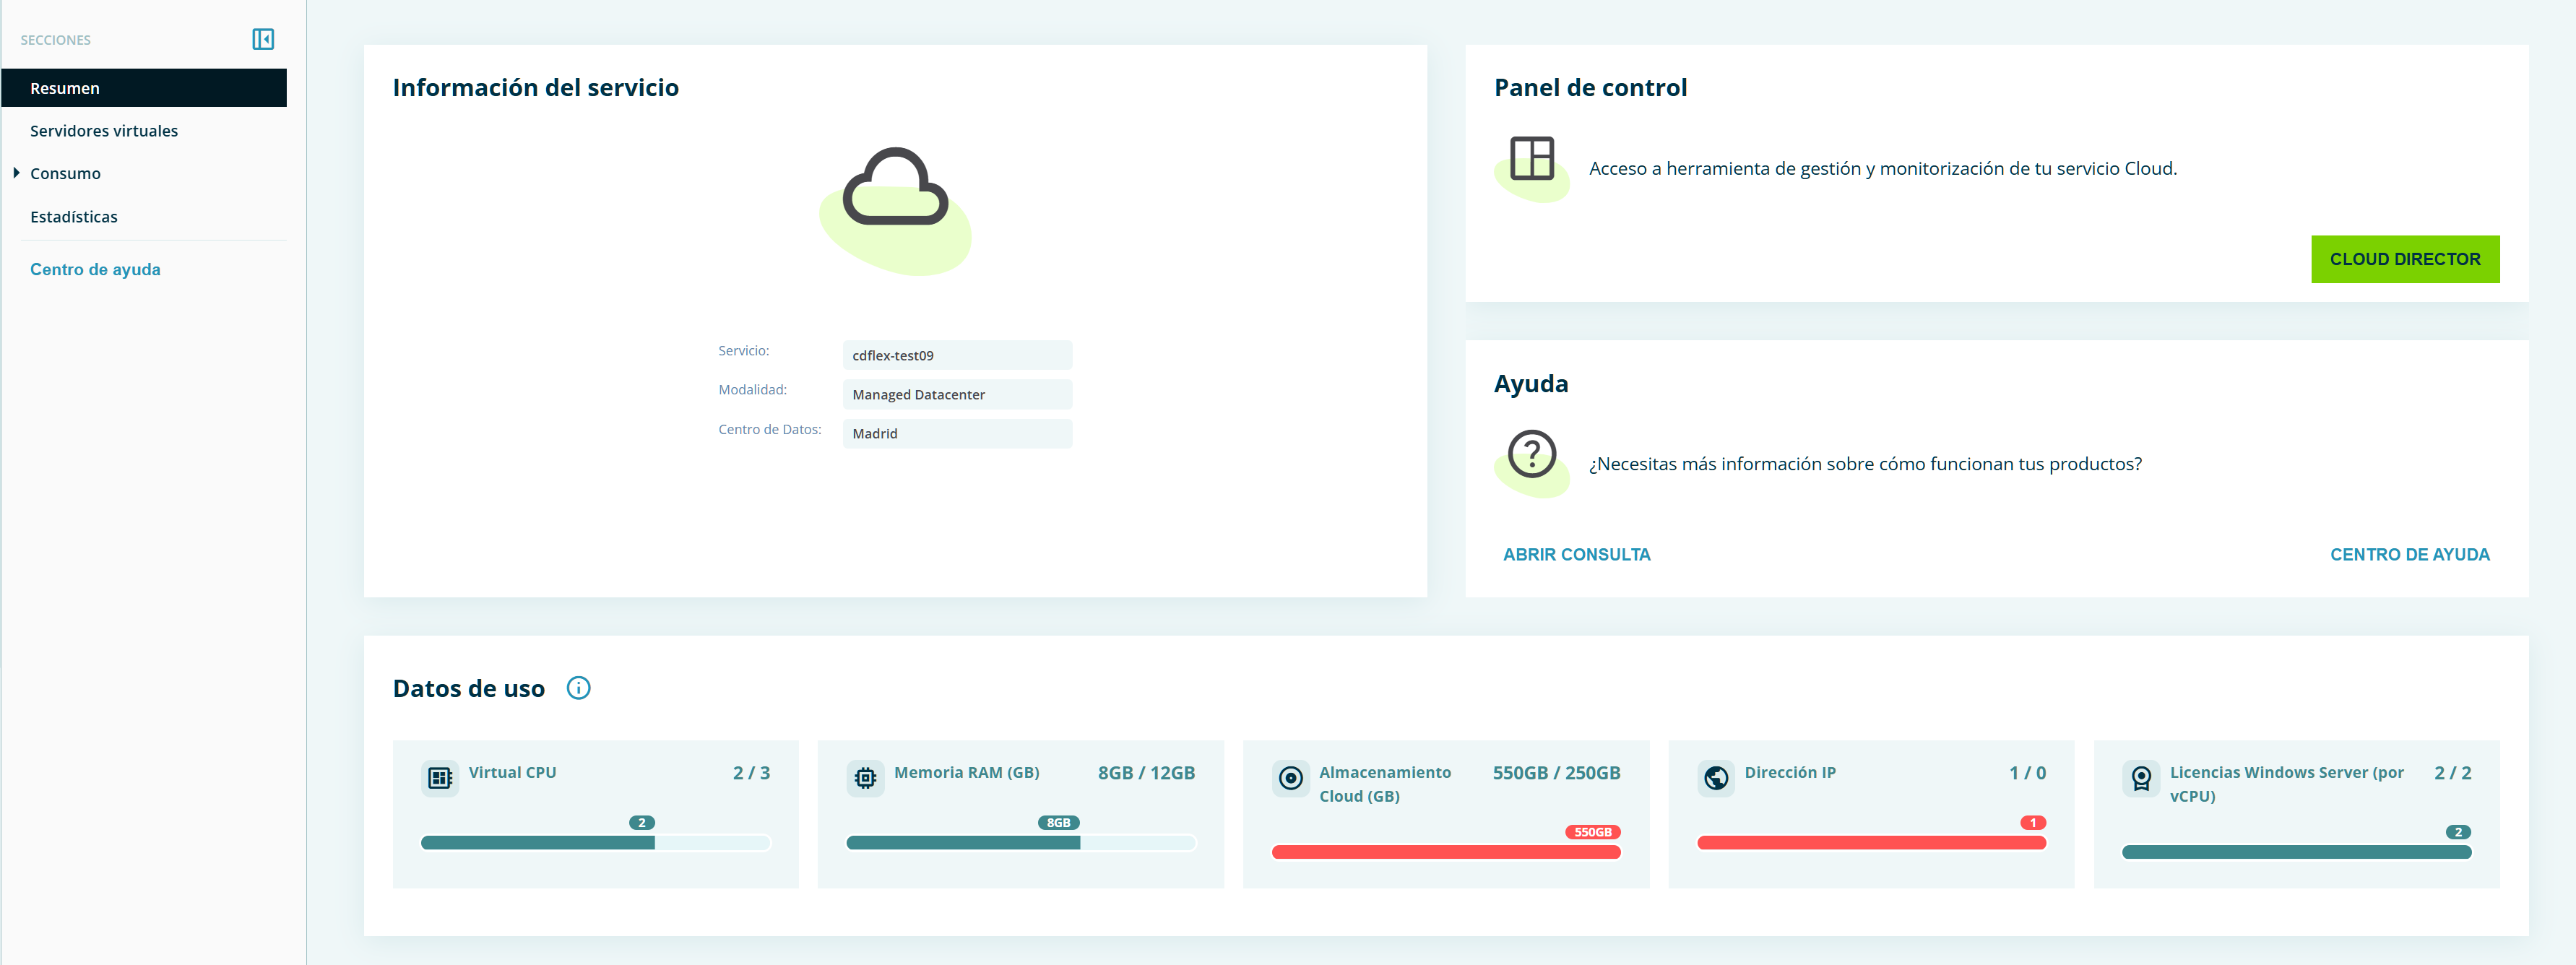Click the Almacenamiento Cloud disc icon

1290,777
